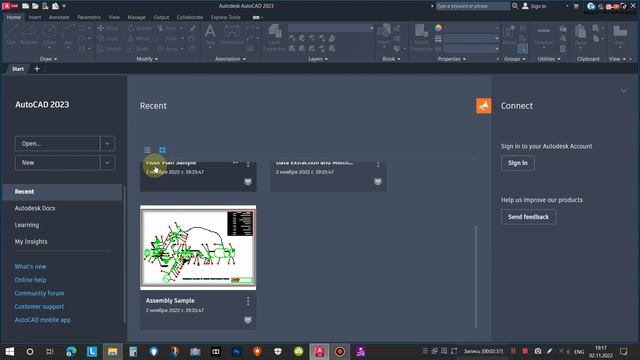Image resolution: width=640 pixels, height=360 pixels.
Task: Expand the Modify panel
Action: 147,59
